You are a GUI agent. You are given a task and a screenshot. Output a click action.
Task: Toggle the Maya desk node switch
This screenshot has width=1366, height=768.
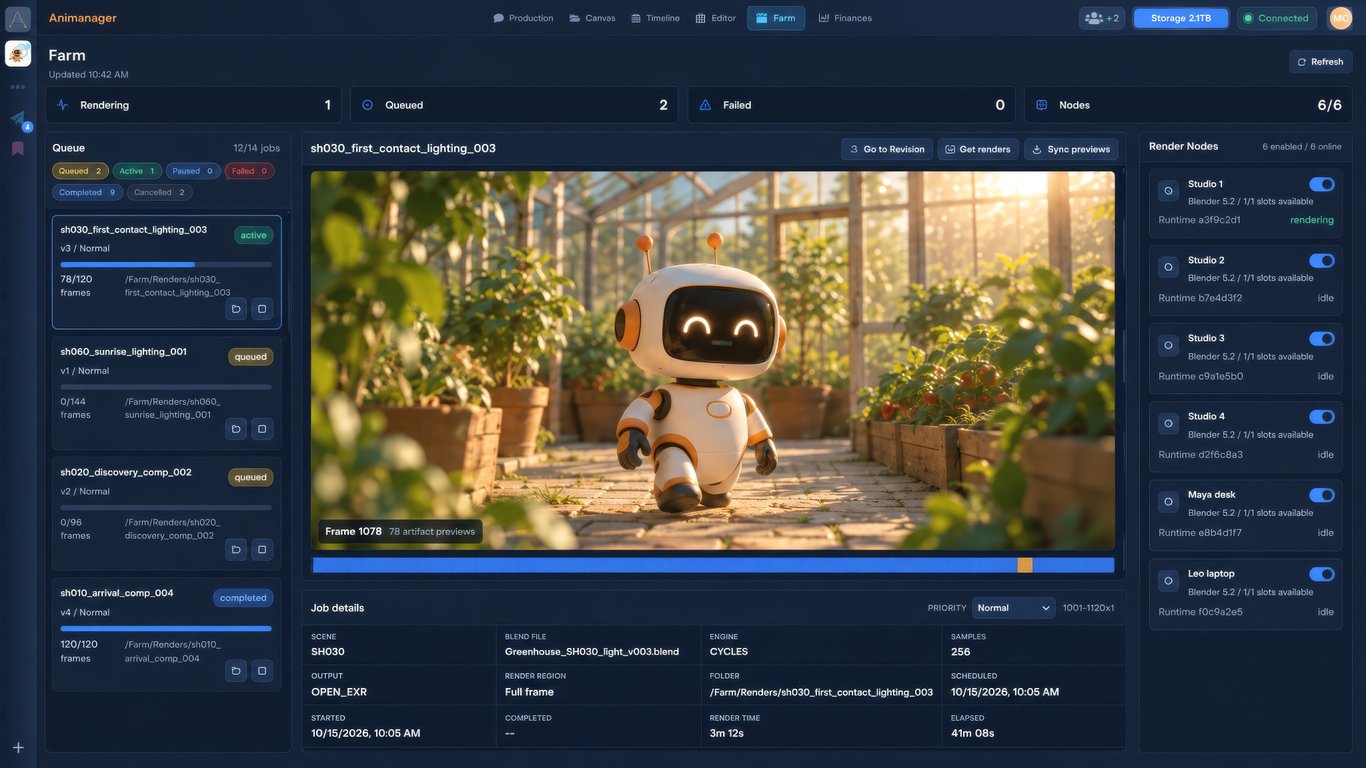tap(1322, 494)
